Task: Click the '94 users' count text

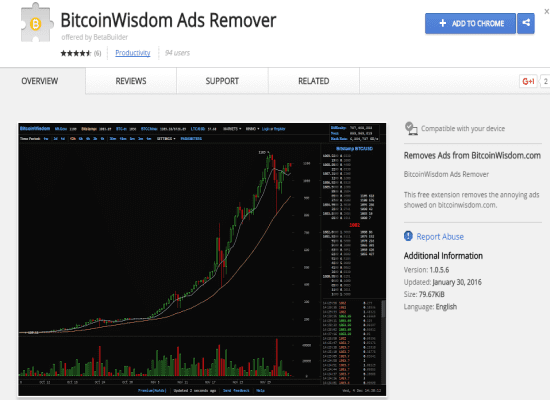Action: 177,53
